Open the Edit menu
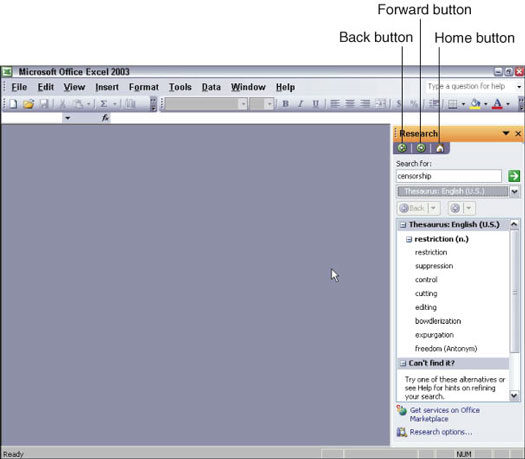This screenshot has height=459, width=525. [x=46, y=87]
